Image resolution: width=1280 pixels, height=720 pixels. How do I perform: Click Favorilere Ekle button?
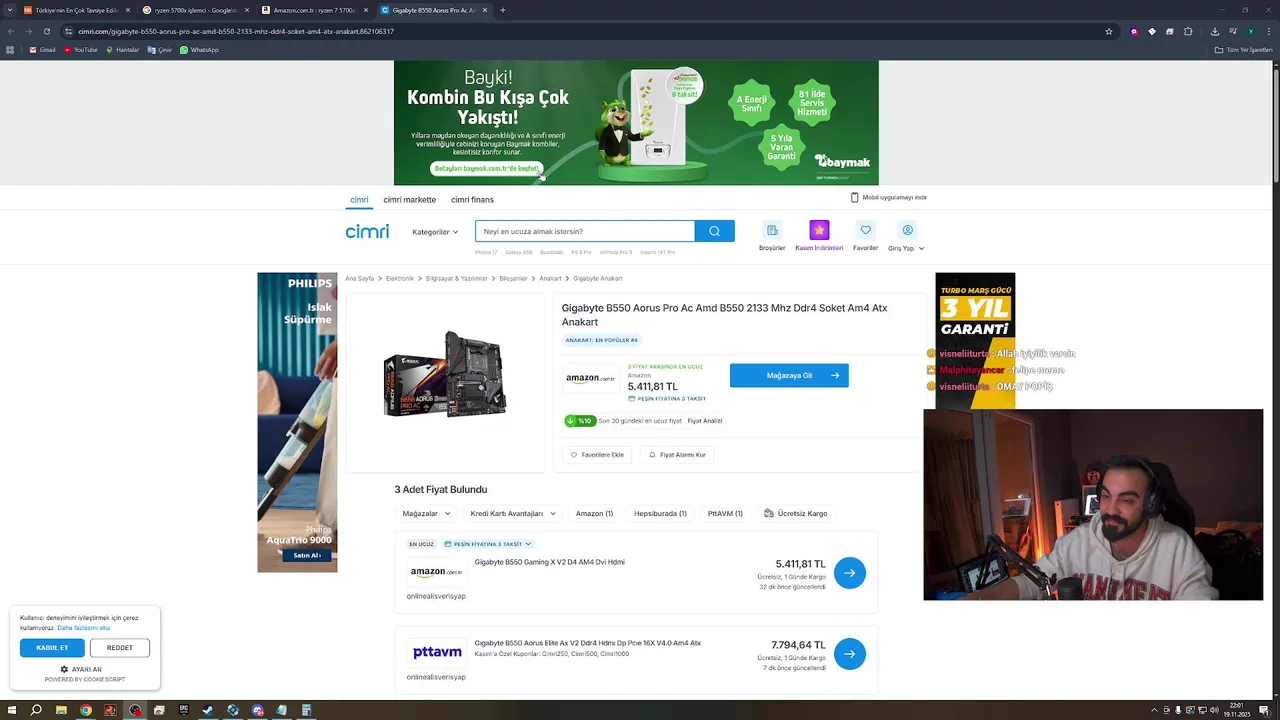(597, 455)
